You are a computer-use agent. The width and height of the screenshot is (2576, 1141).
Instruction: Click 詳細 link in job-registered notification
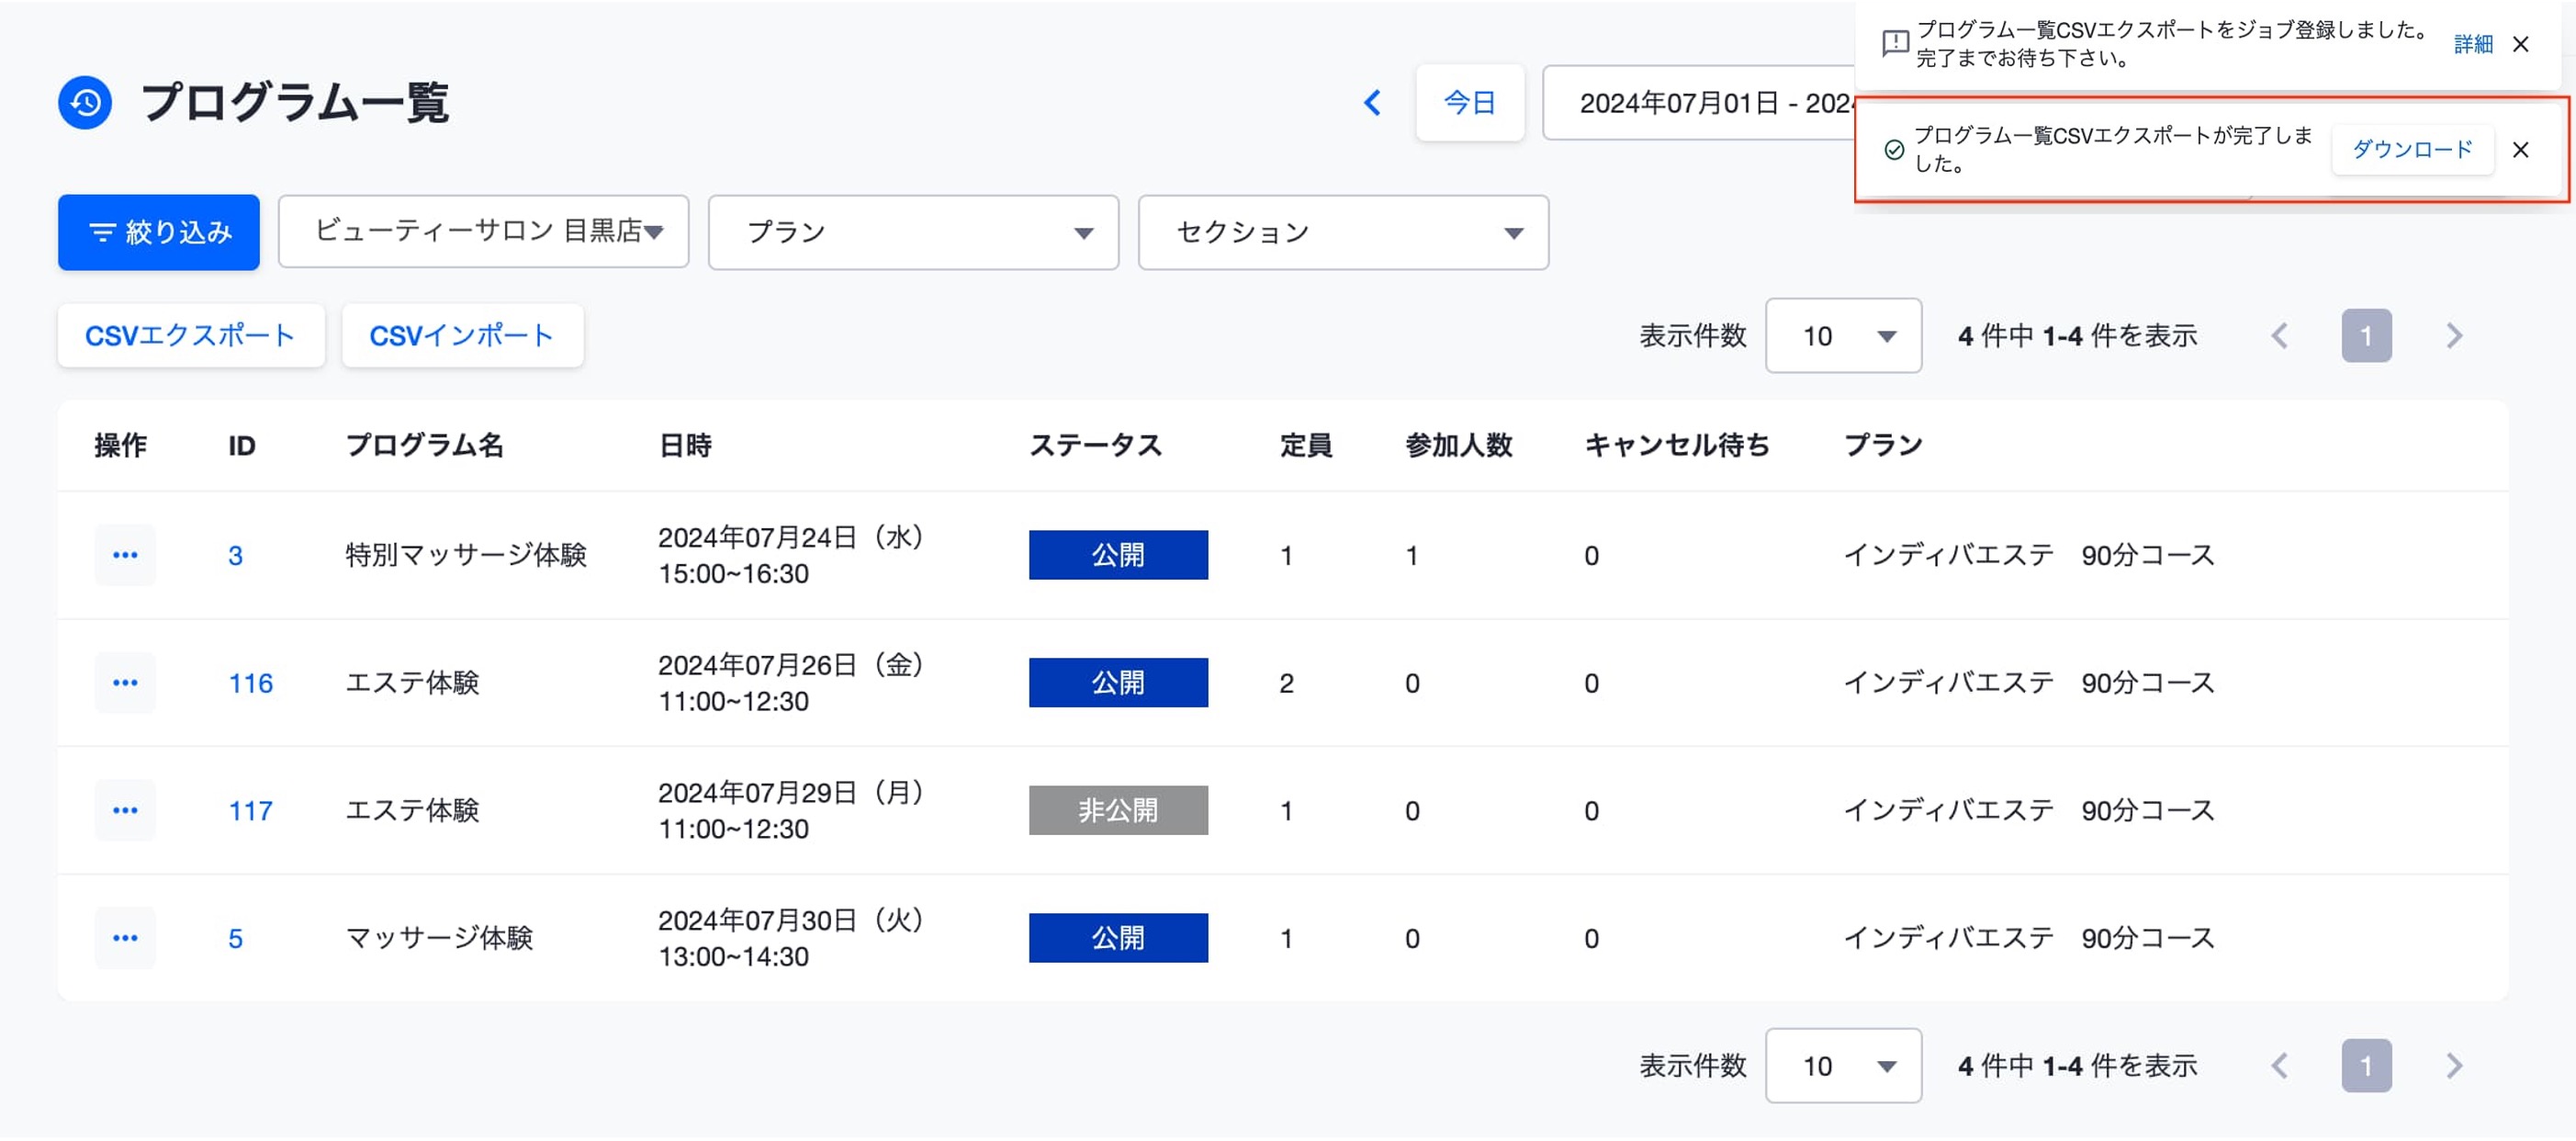pos(2472,44)
